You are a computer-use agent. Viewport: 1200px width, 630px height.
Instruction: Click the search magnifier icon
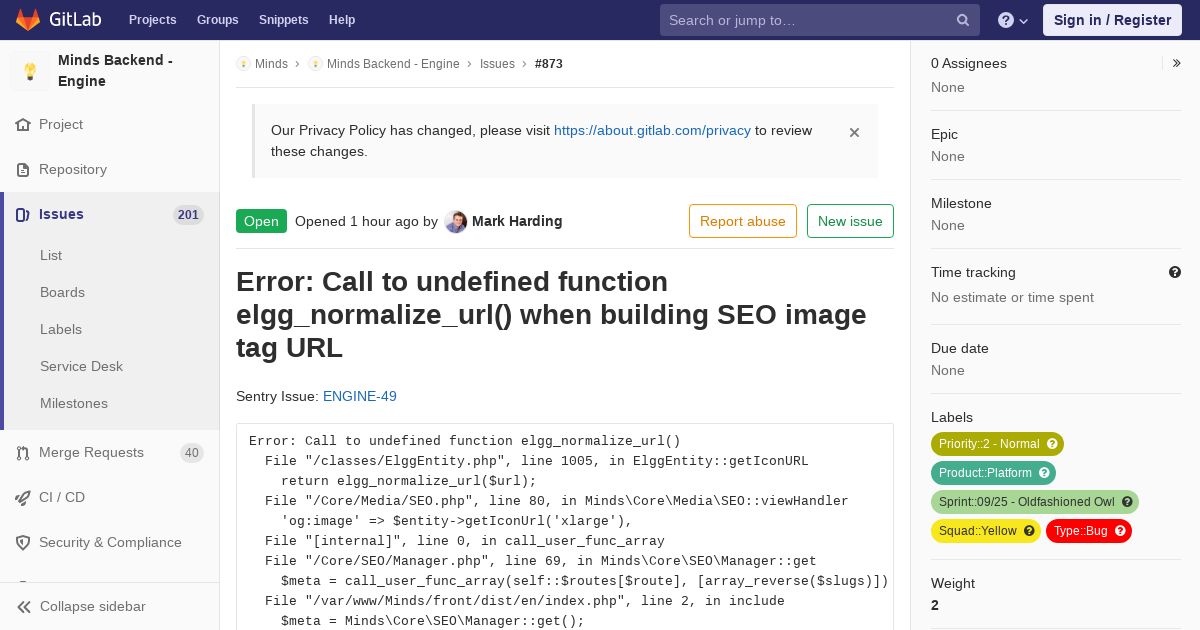[x=963, y=20]
